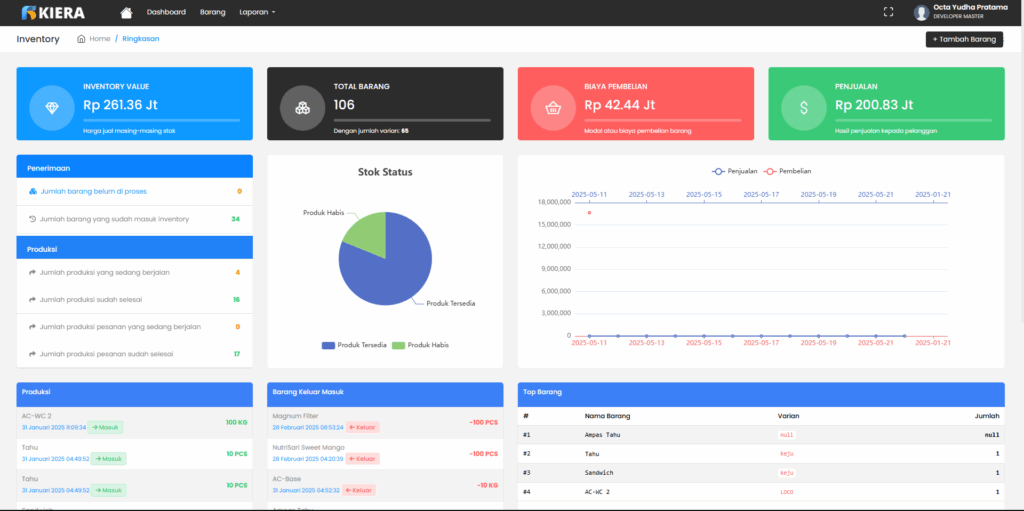Toggle Penjualan series in chart legend
The width and height of the screenshot is (1024, 511).
[x=735, y=171]
